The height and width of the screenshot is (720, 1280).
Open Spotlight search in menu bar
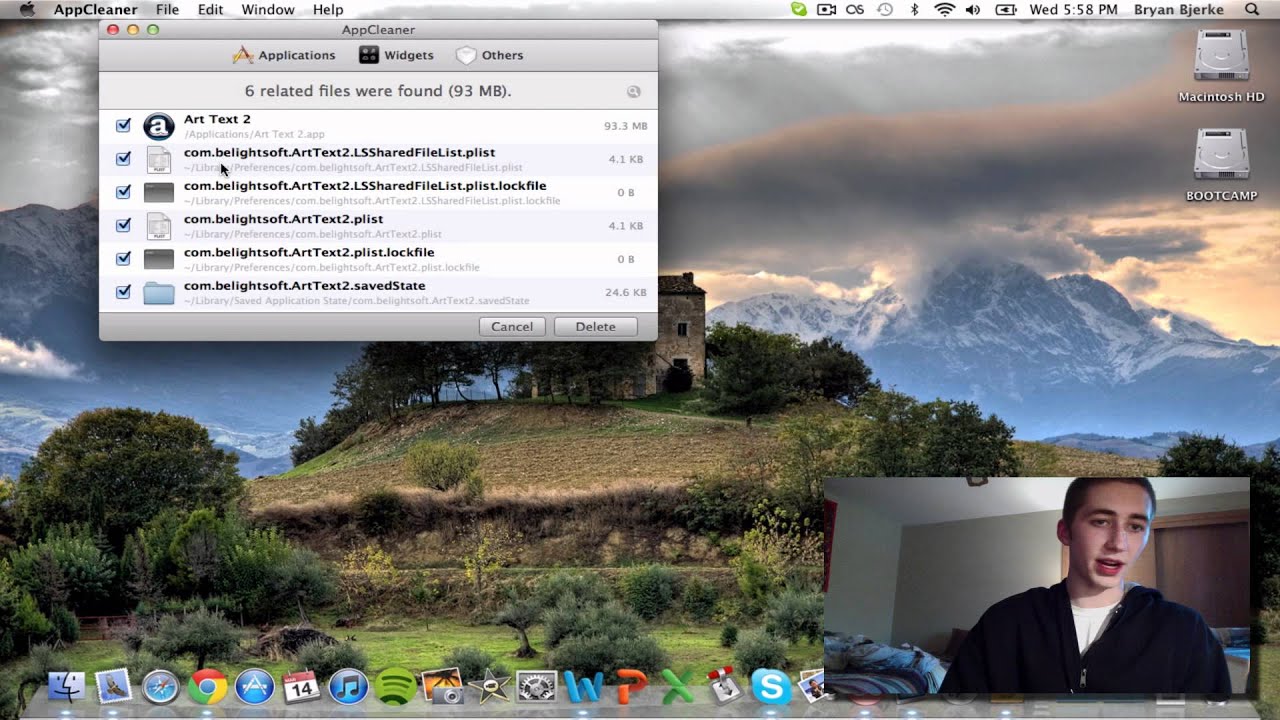[x=1252, y=9]
